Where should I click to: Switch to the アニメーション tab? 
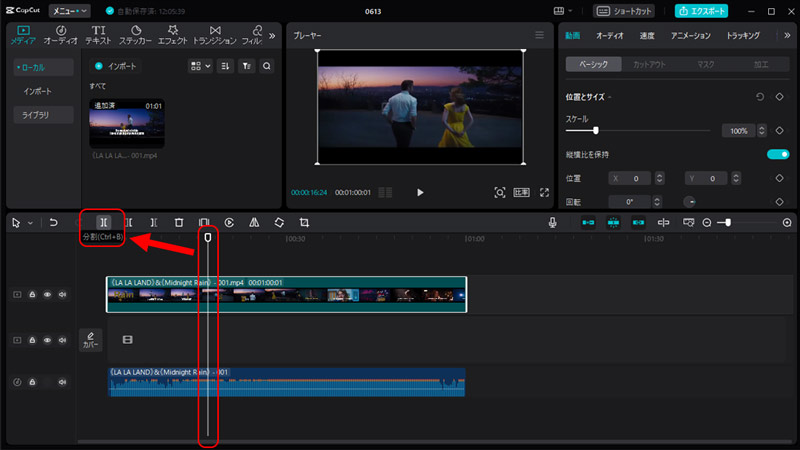pyautogui.click(x=691, y=35)
